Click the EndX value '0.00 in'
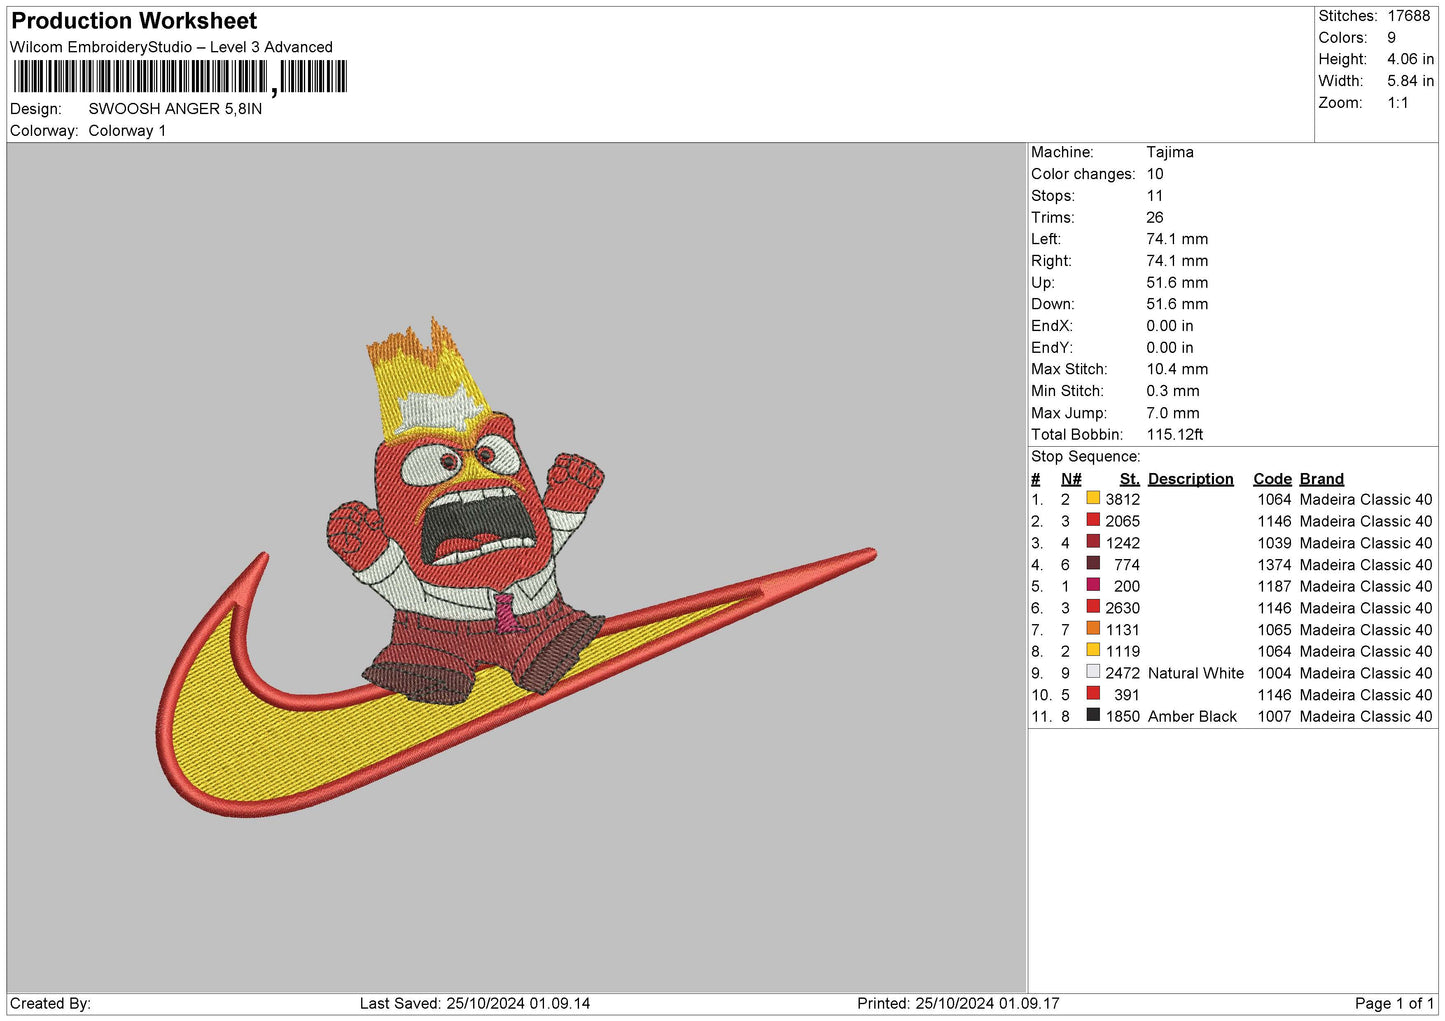 [1170, 326]
